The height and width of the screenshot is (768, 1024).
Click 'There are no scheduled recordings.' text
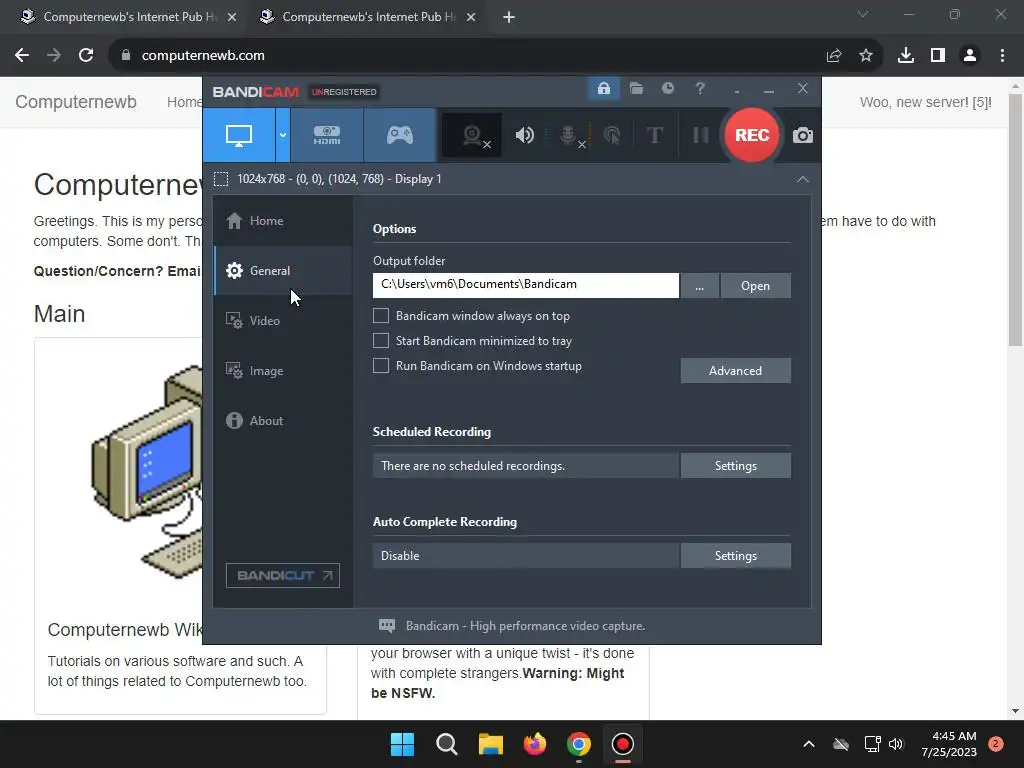[x=473, y=466]
